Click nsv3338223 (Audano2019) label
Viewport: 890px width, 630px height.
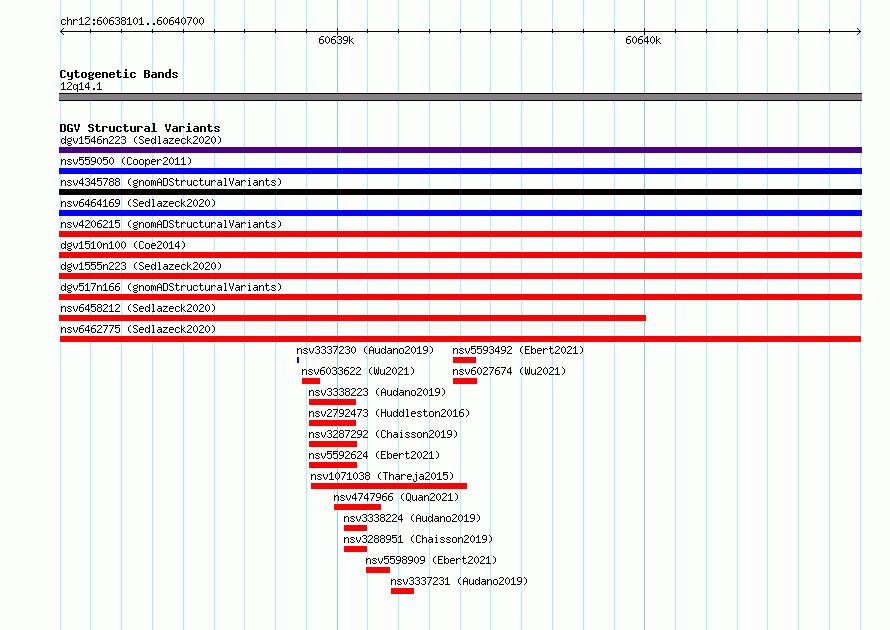pyautogui.click(x=377, y=392)
